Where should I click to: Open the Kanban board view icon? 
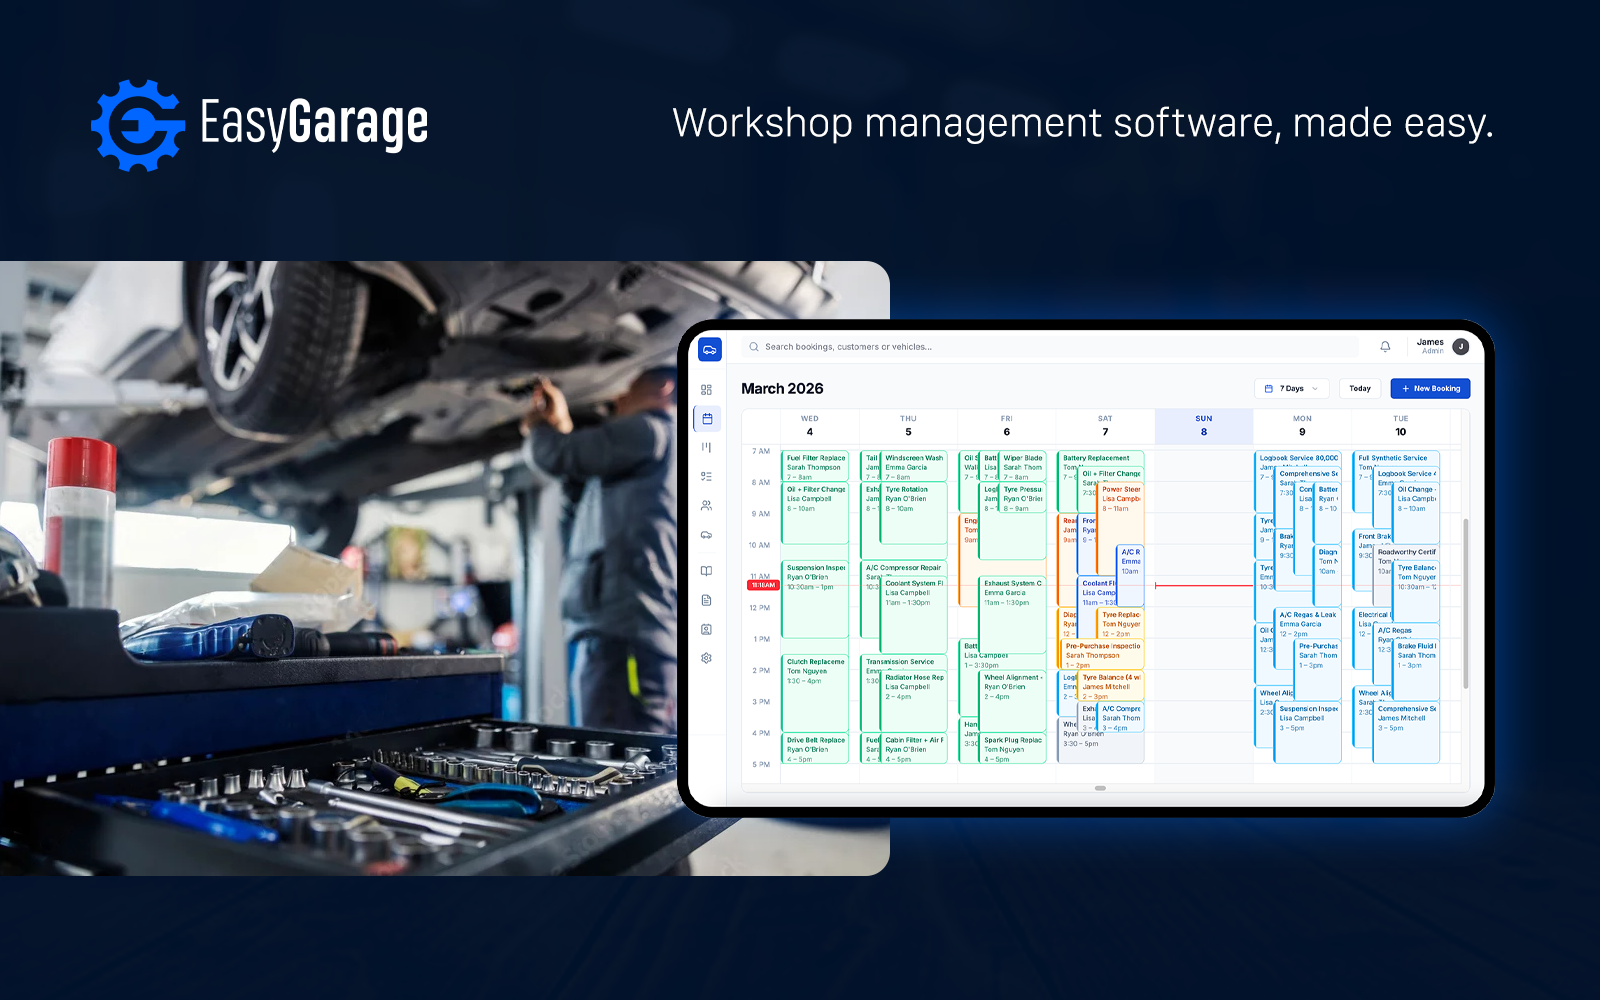[x=707, y=447]
